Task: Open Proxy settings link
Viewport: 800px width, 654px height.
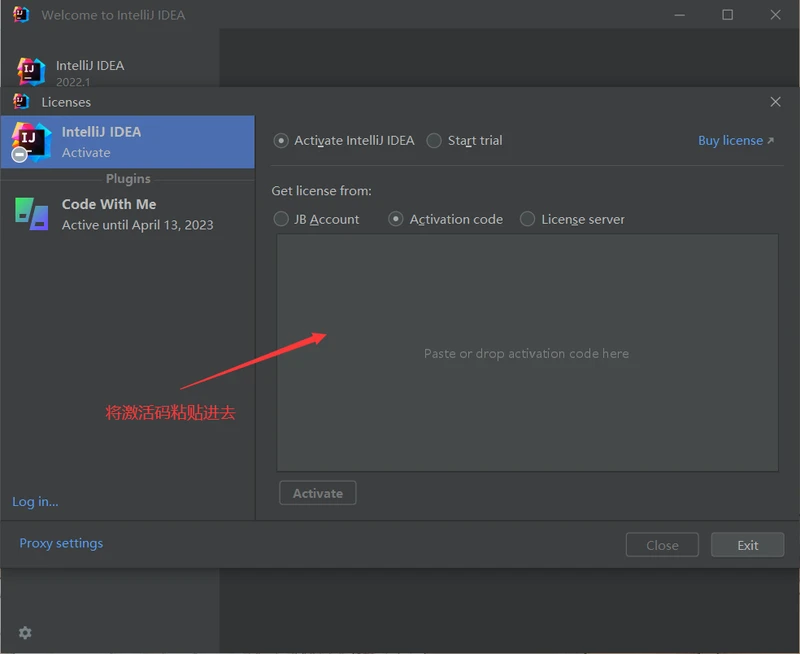Action: click(61, 543)
